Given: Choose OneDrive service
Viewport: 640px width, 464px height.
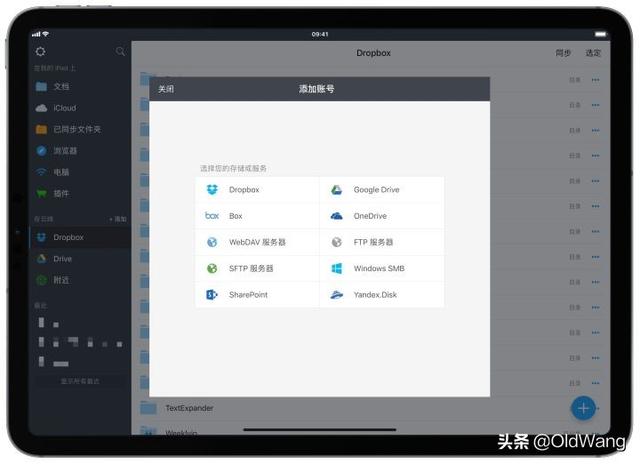Looking at the screenshot, I should coord(382,216).
